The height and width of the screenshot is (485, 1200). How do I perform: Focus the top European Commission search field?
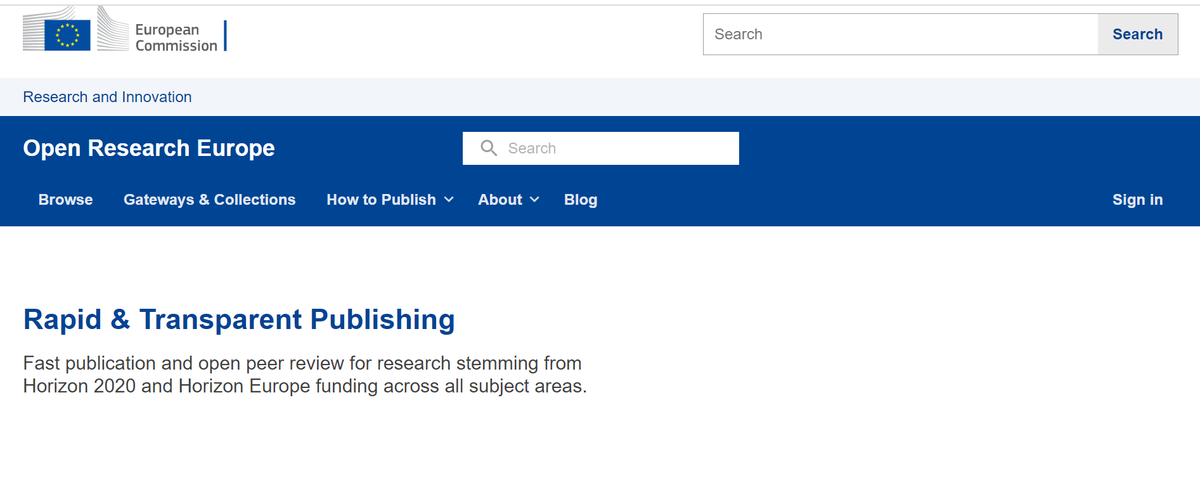901,34
